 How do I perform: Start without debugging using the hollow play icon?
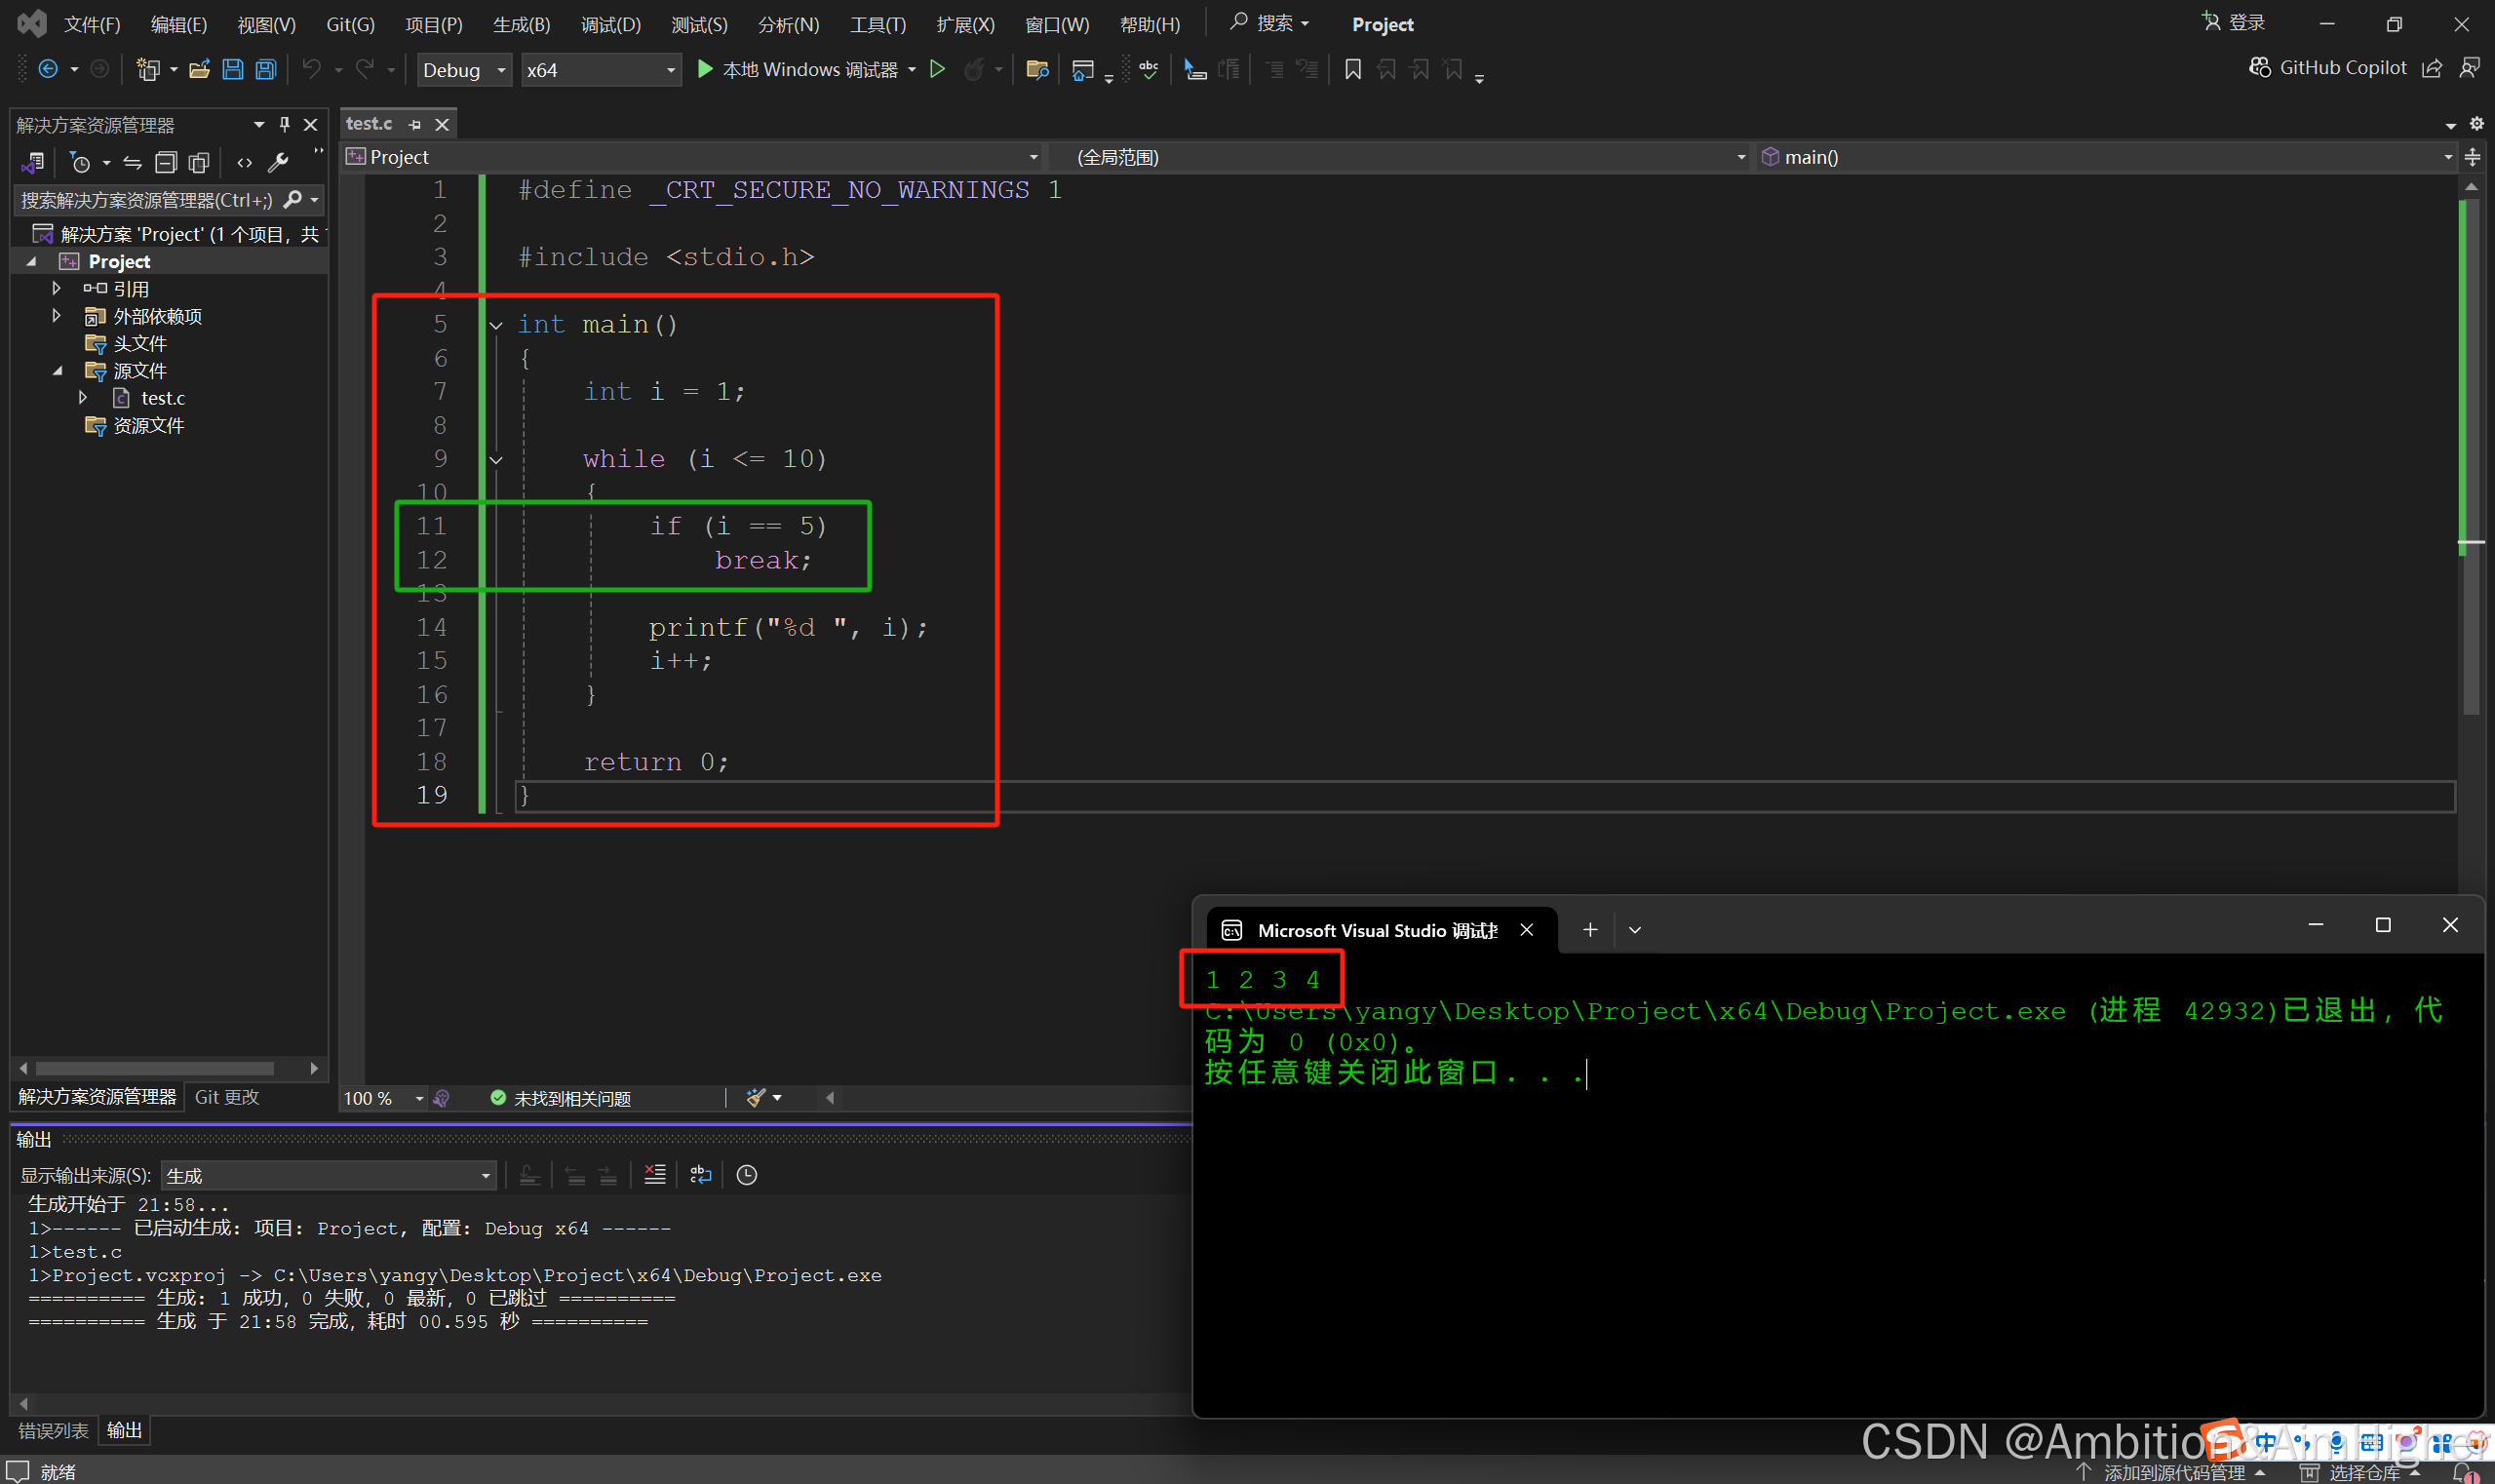[x=937, y=70]
